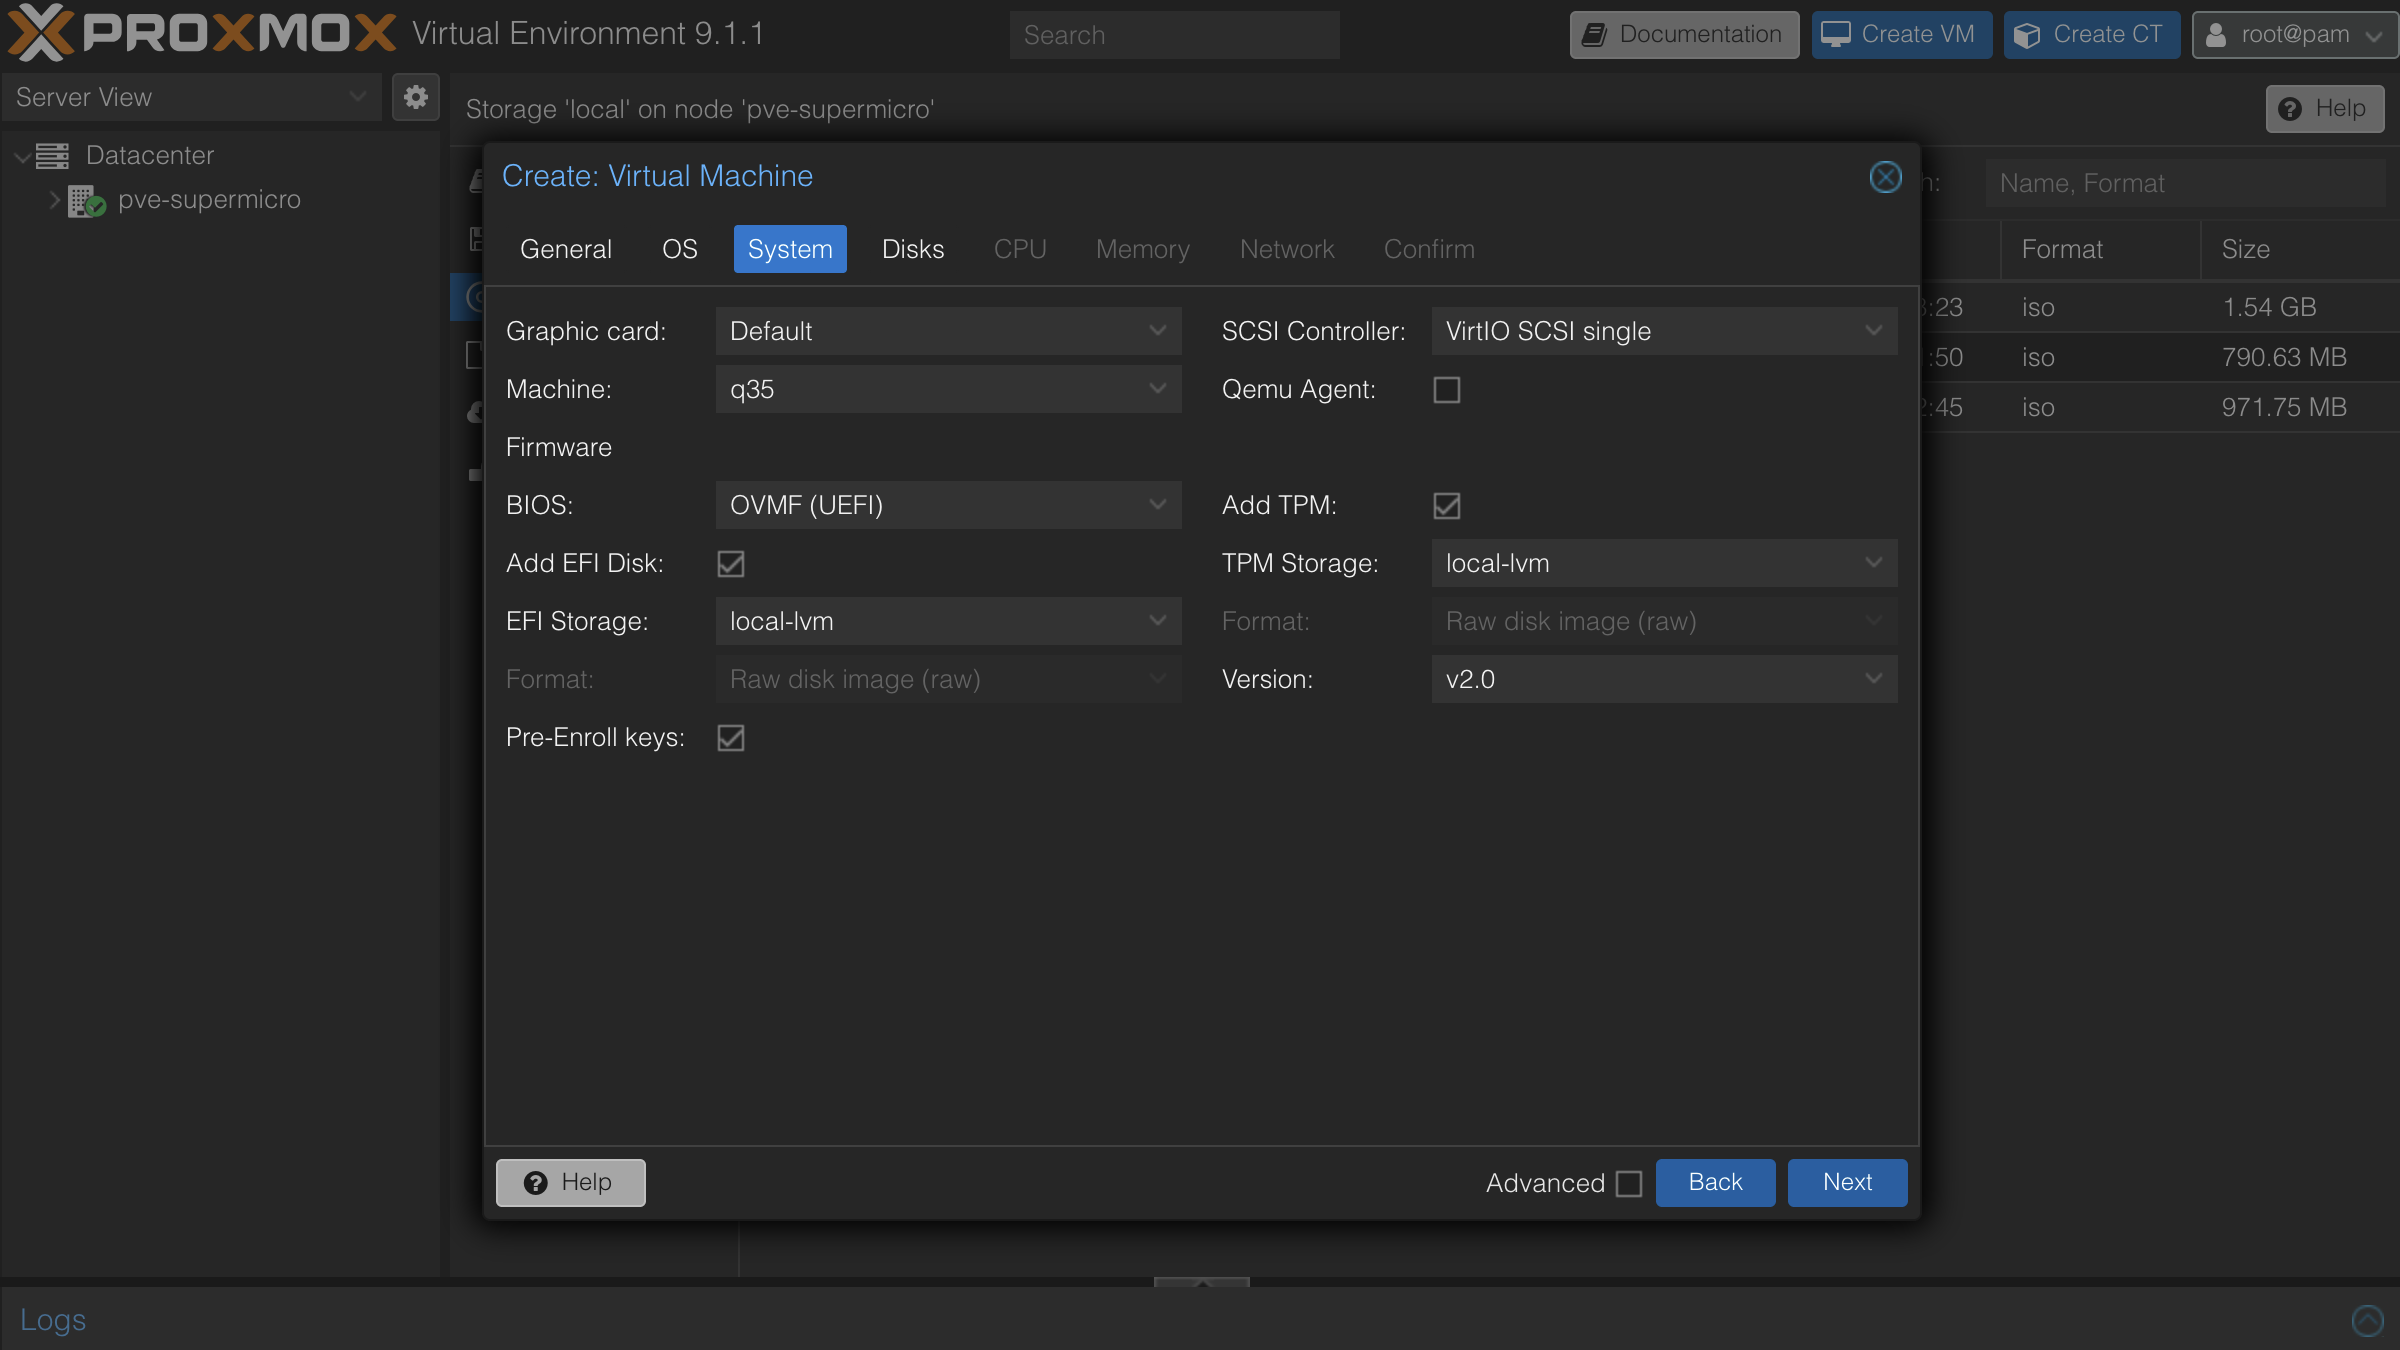
Task: Disable Pre-Enroll keys
Action: [730, 738]
